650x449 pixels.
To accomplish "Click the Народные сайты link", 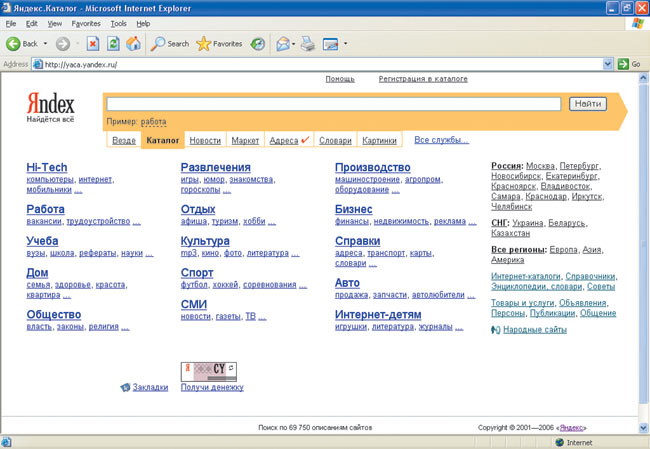I will pyautogui.click(x=535, y=330).
